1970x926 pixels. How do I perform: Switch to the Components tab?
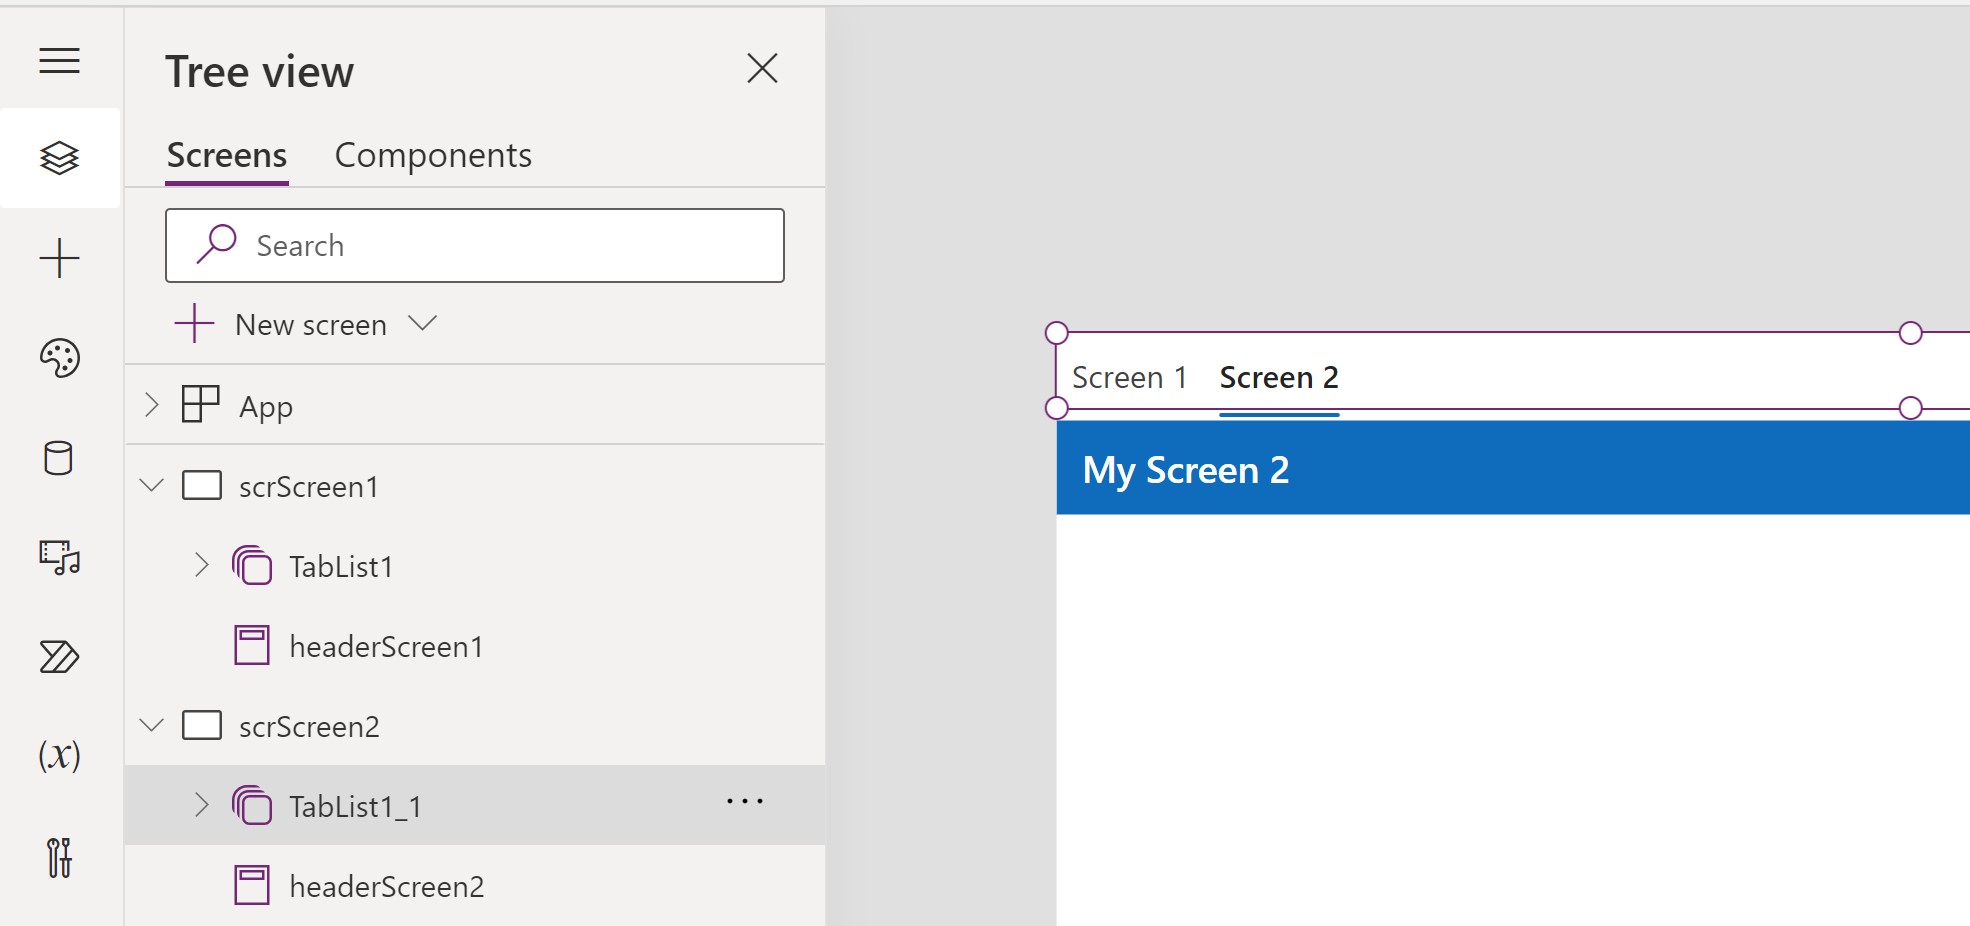click(x=433, y=156)
